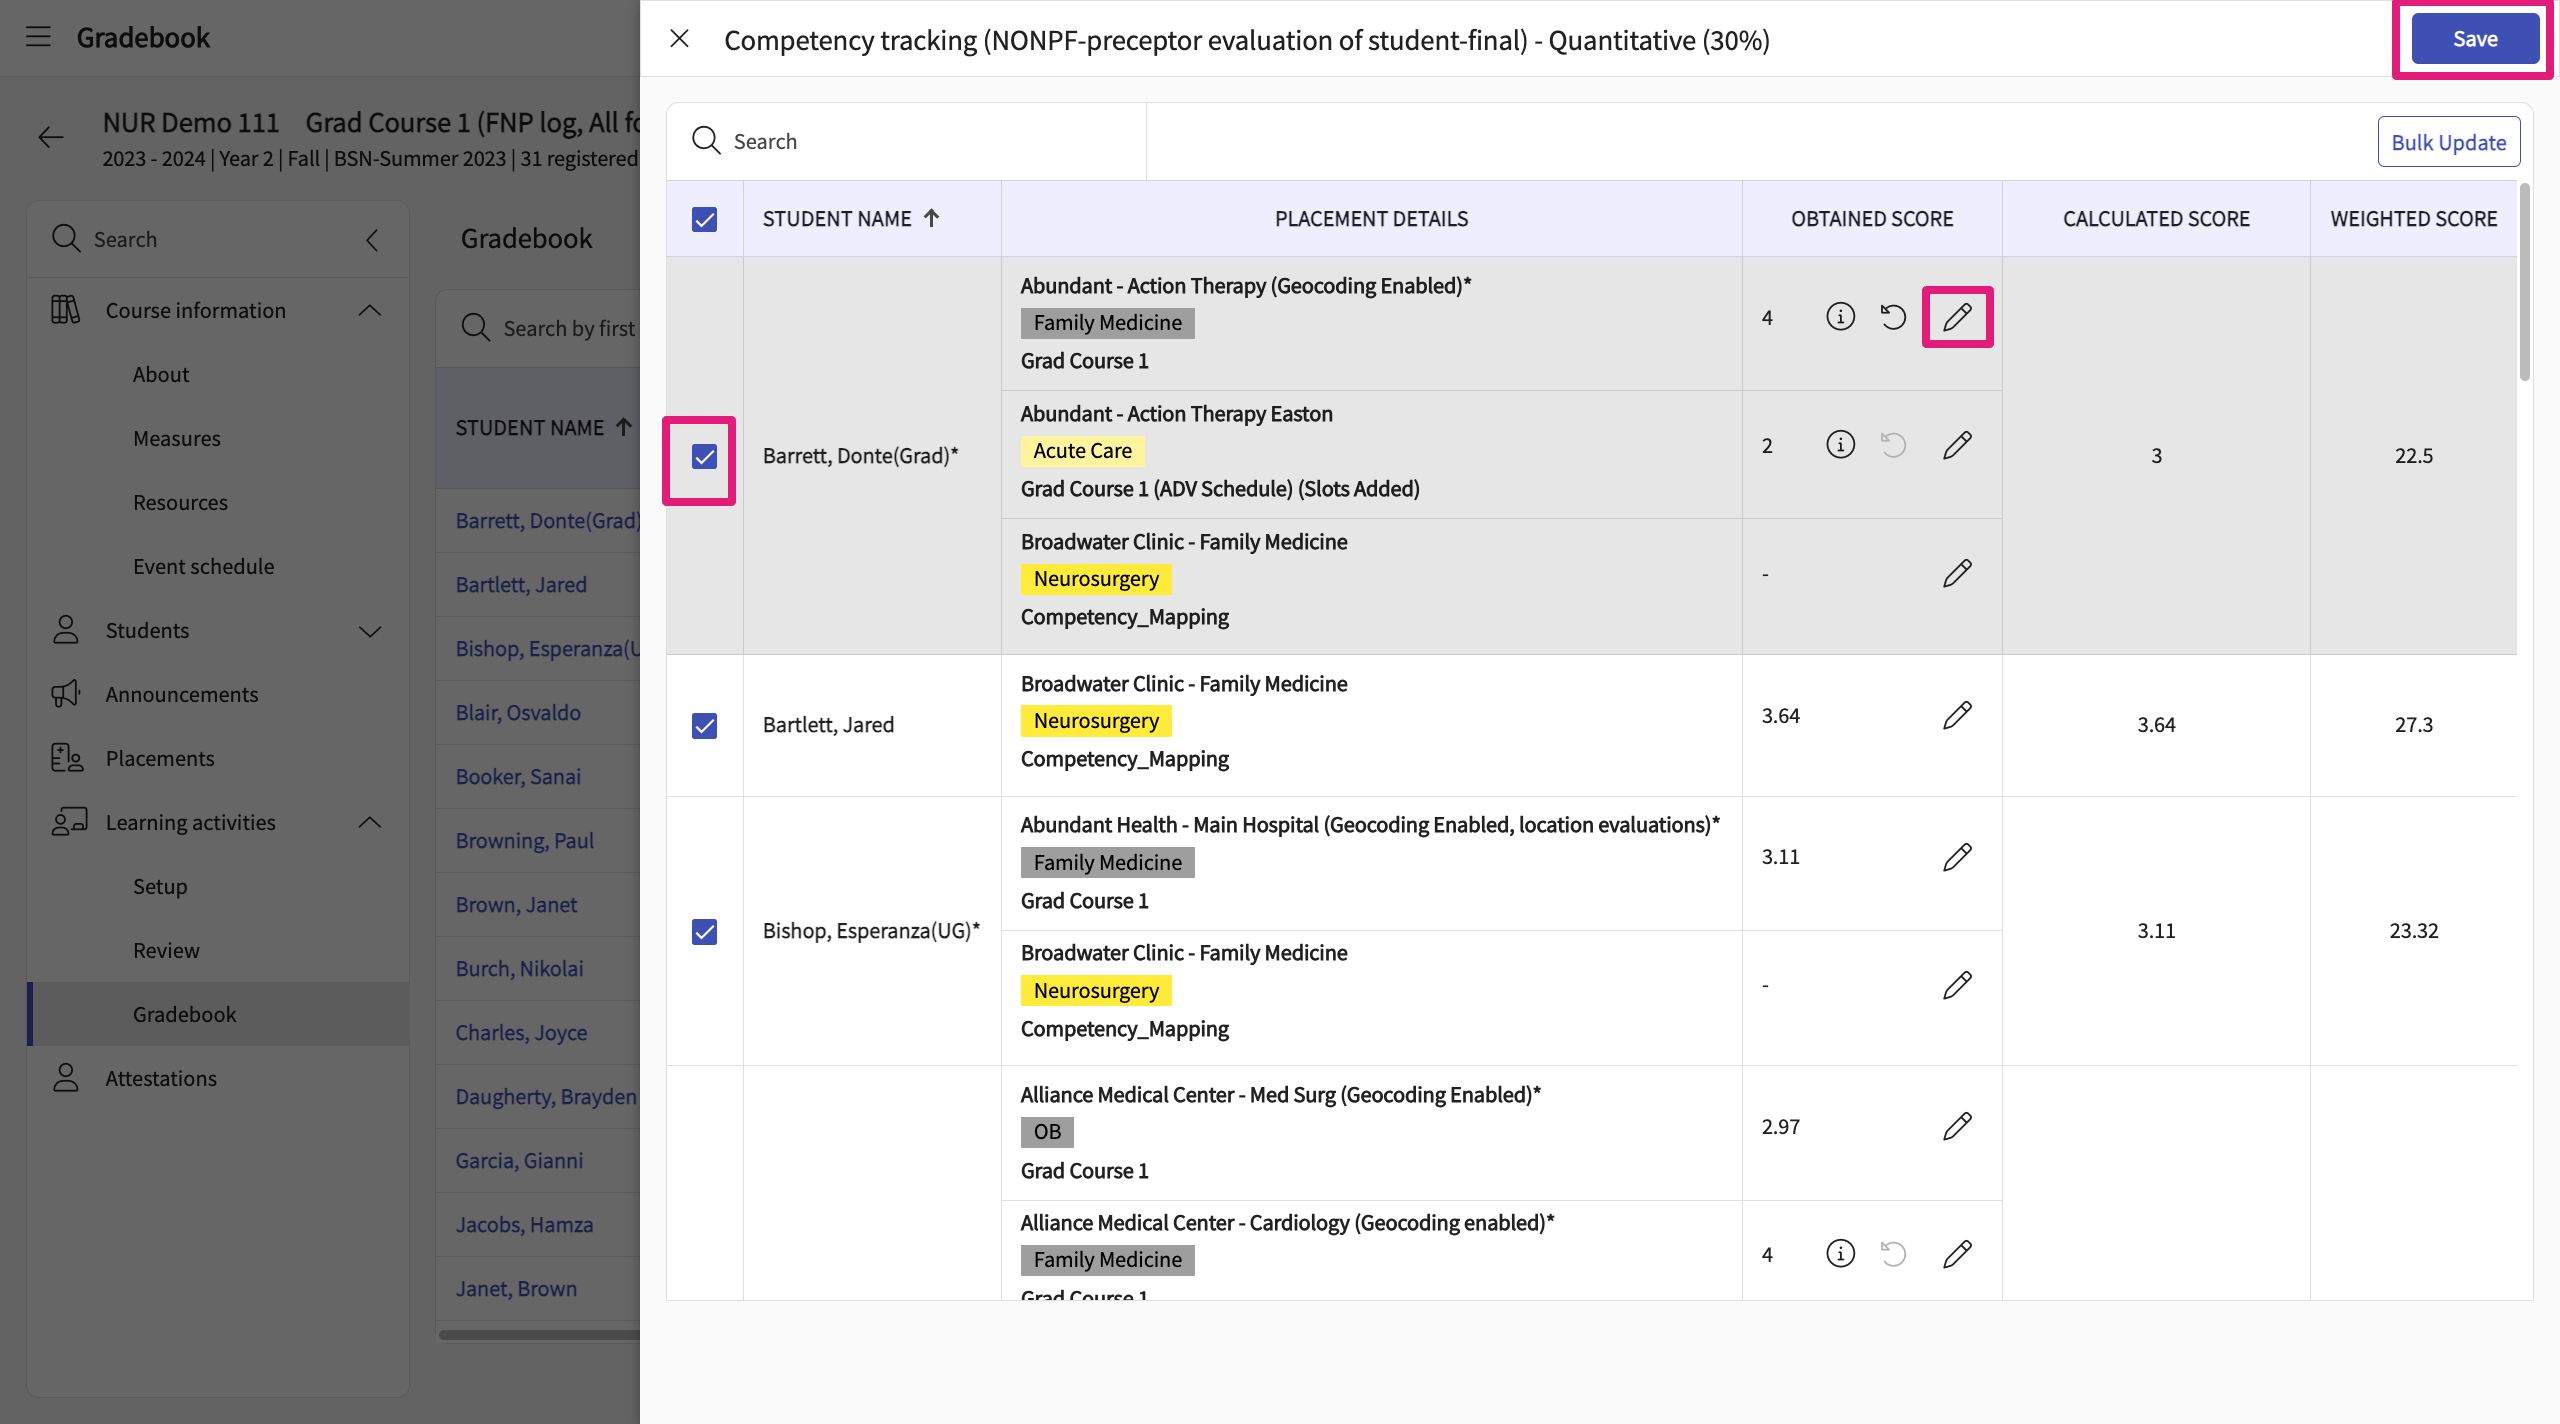2560x1424 pixels.
Task: Open Placements in the sidebar
Action: tap(160, 758)
